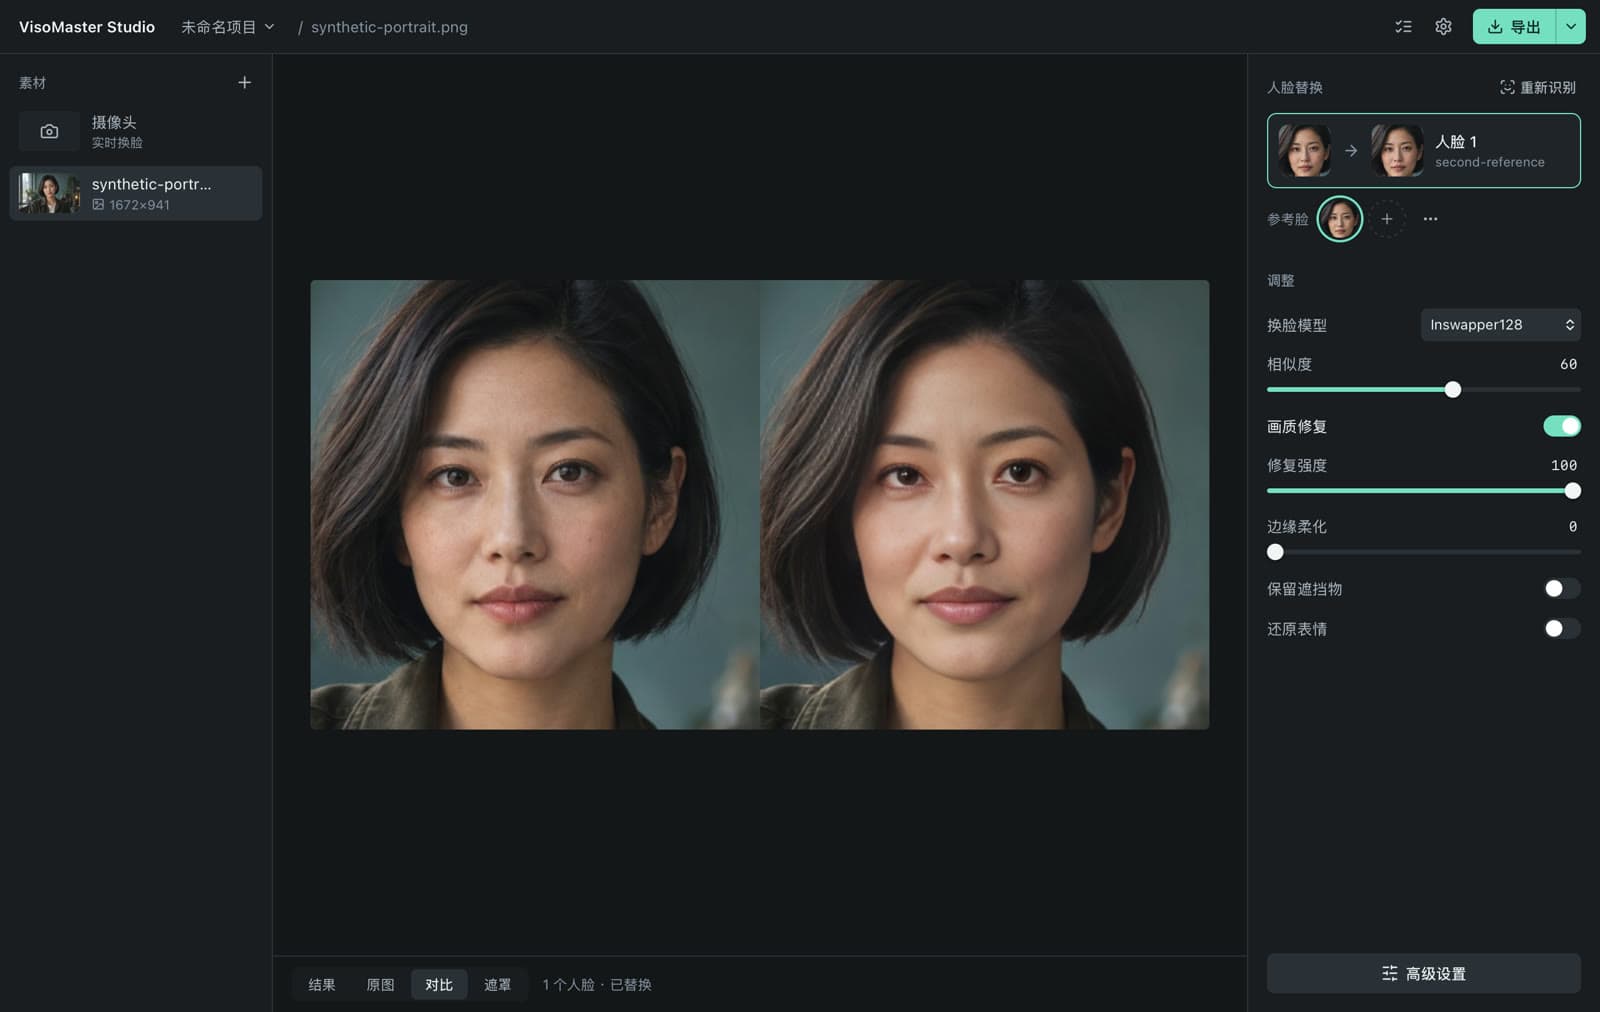Viewport: 1600px width, 1012px height.
Task: Click the camera icon for 摄像头
Action: 49,131
